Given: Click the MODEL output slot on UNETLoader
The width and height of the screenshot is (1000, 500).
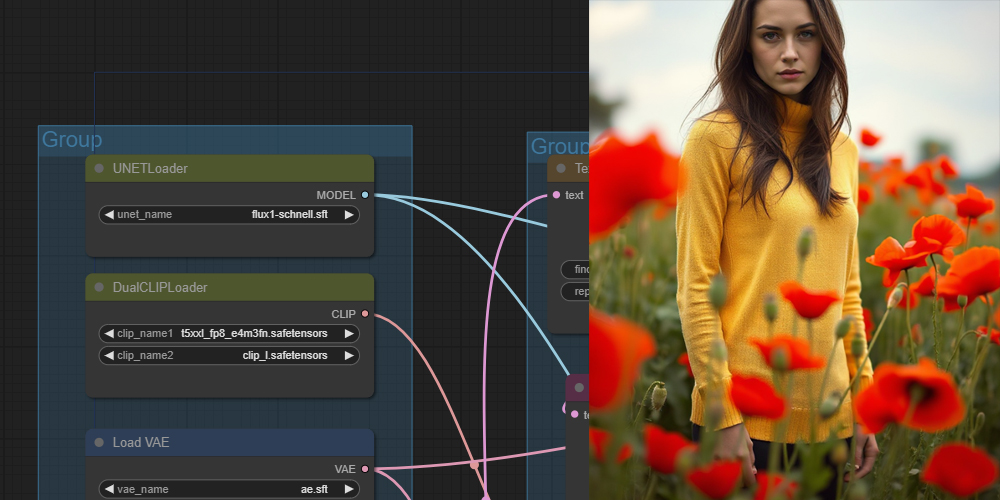Looking at the screenshot, I should coord(365,195).
